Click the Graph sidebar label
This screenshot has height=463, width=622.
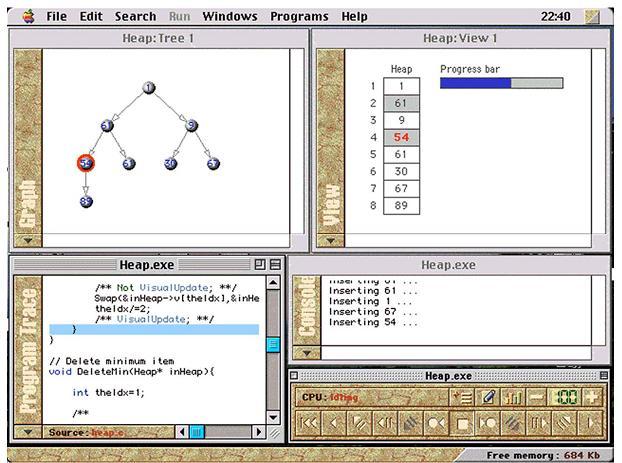click(x=28, y=204)
